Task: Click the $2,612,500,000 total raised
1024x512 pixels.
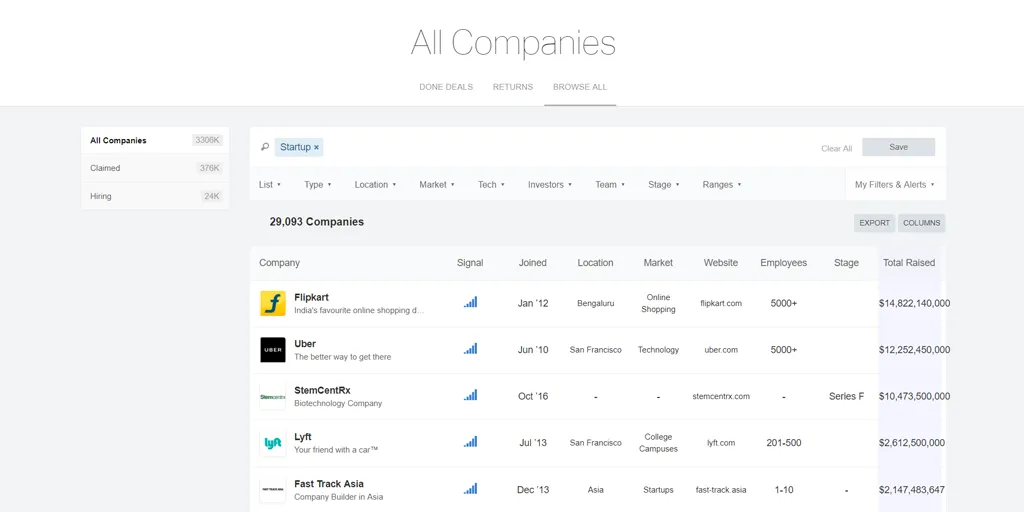Action: point(912,443)
